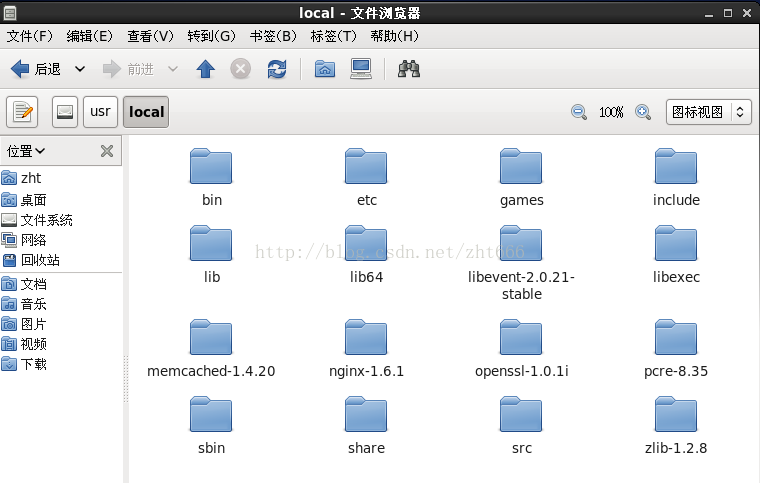
Task: Click the root filesystem path button
Action: (x=65, y=112)
